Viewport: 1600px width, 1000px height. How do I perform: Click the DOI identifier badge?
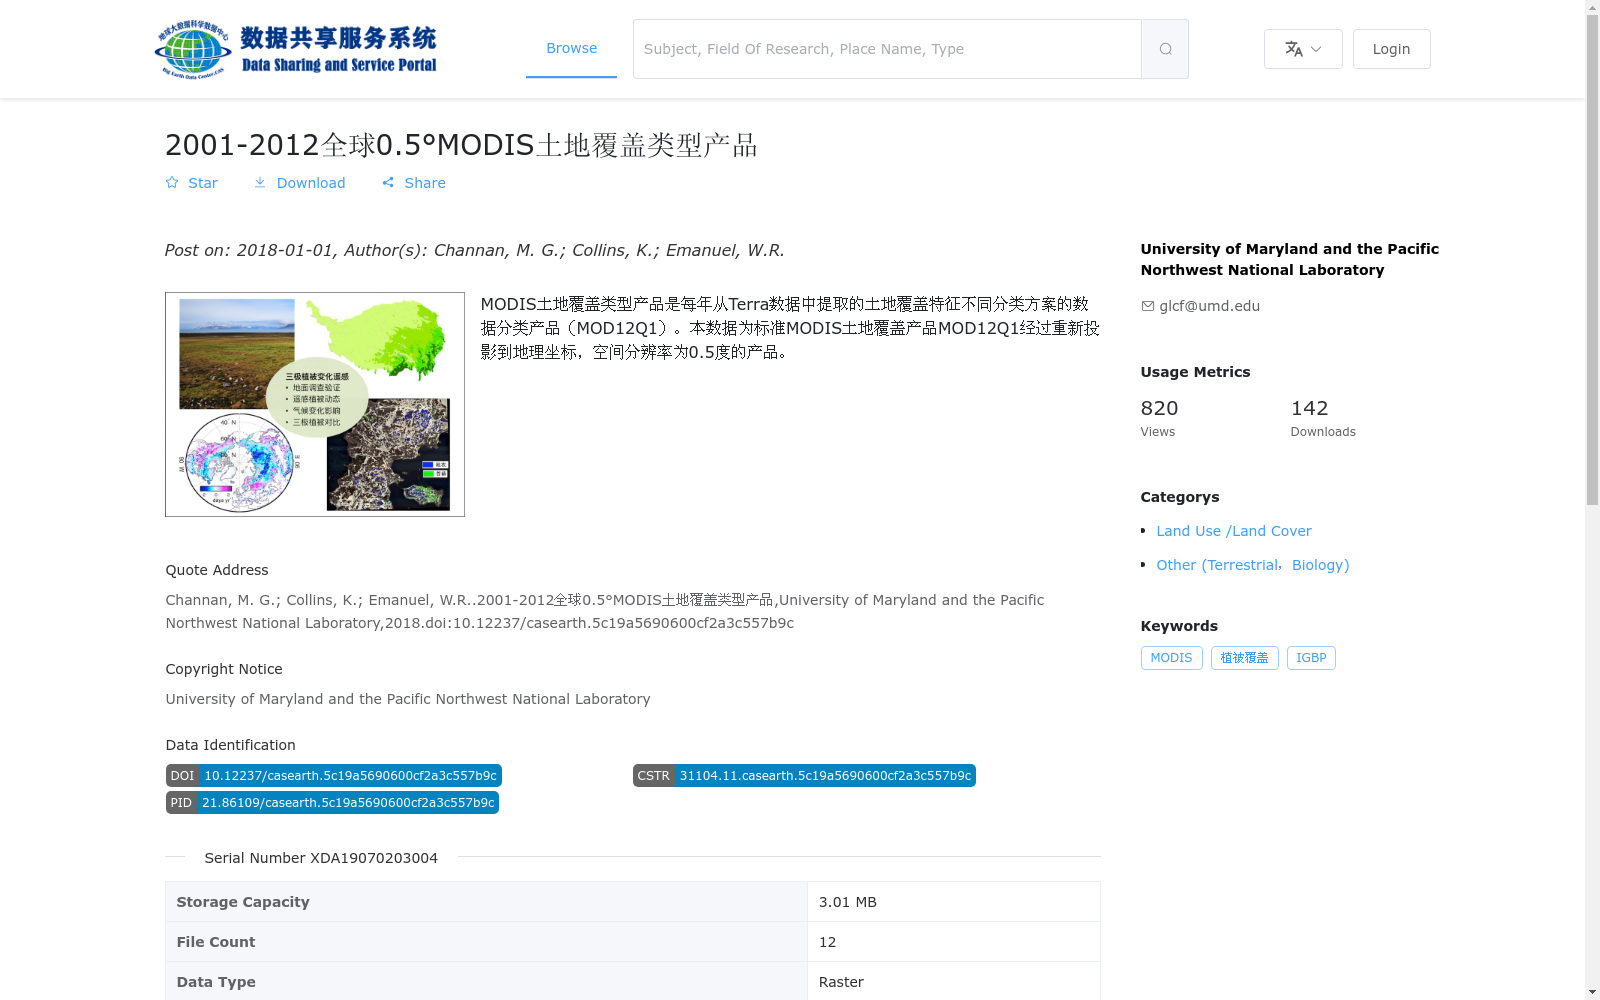point(333,776)
